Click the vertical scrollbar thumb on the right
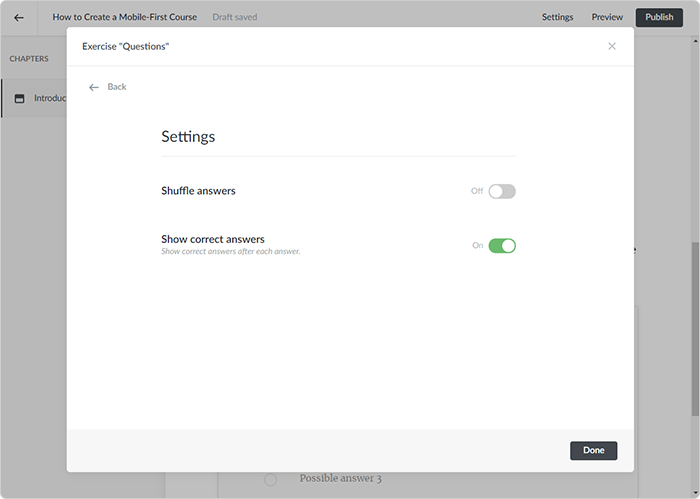The height and width of the screenshot is (499, 700). pyautogui.click(x=695, y=329)
